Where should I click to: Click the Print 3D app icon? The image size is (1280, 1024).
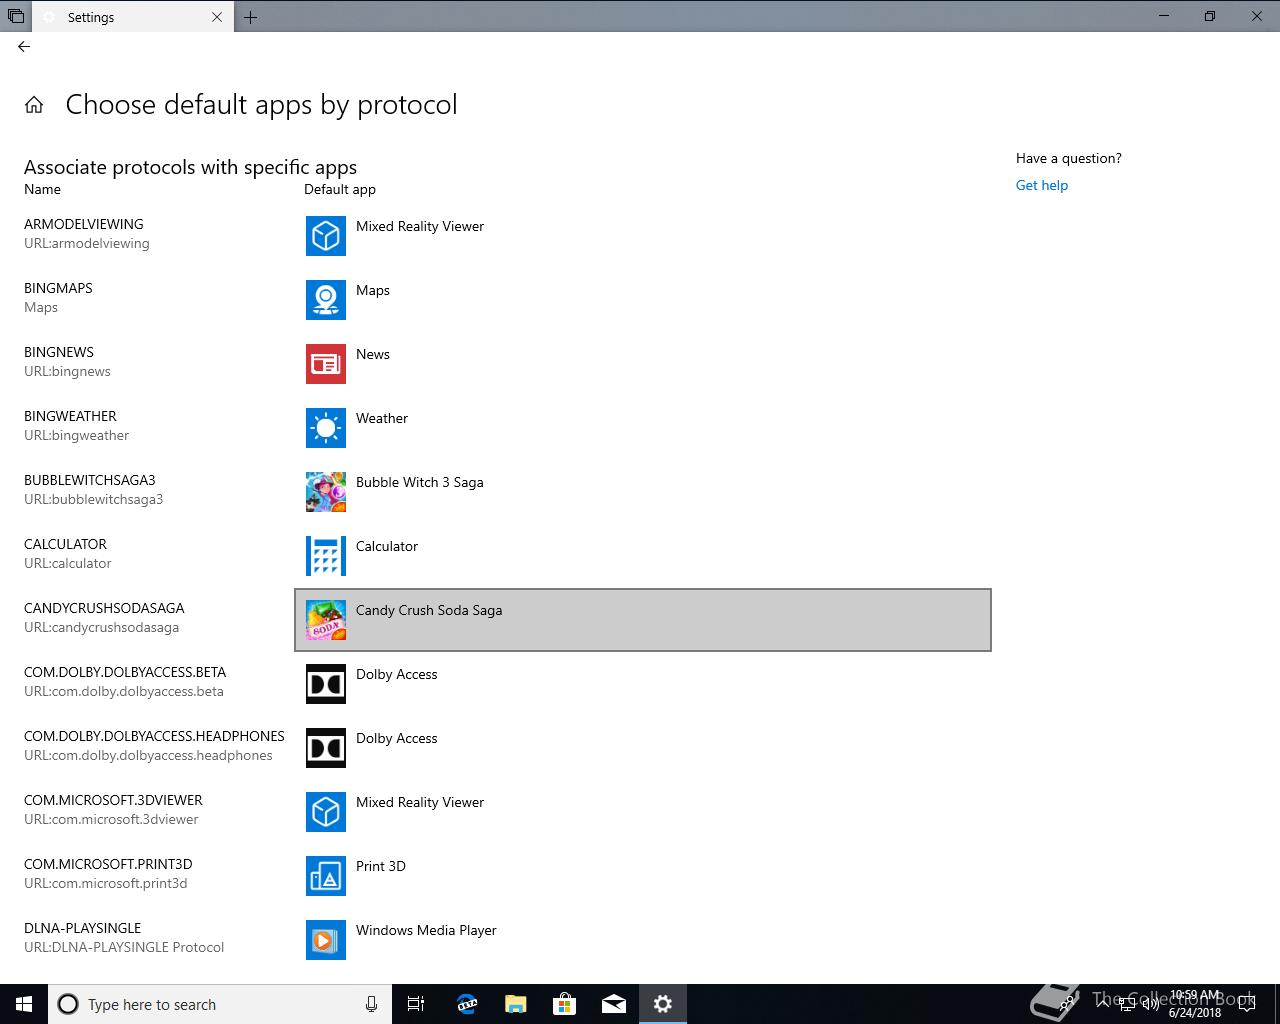[x=326, y=876]
